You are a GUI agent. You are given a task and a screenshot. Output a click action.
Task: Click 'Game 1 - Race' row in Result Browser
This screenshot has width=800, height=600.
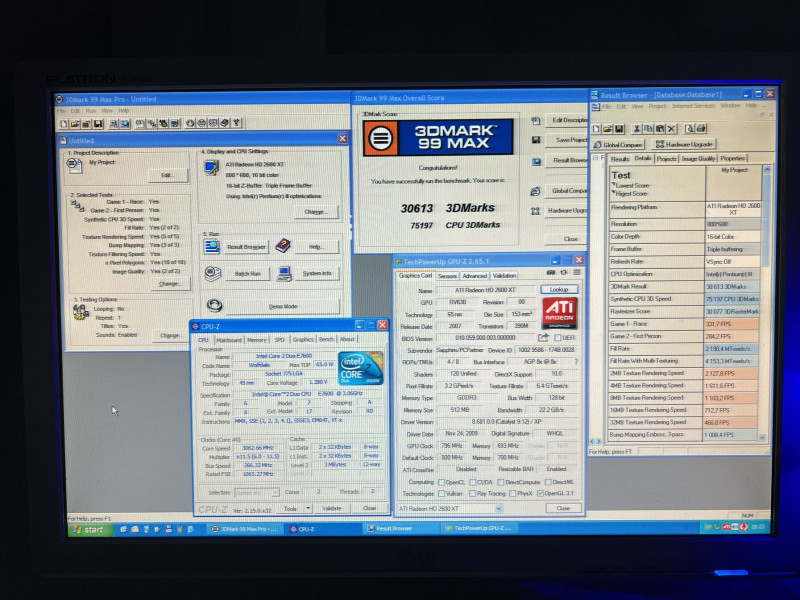pos(684,323)
